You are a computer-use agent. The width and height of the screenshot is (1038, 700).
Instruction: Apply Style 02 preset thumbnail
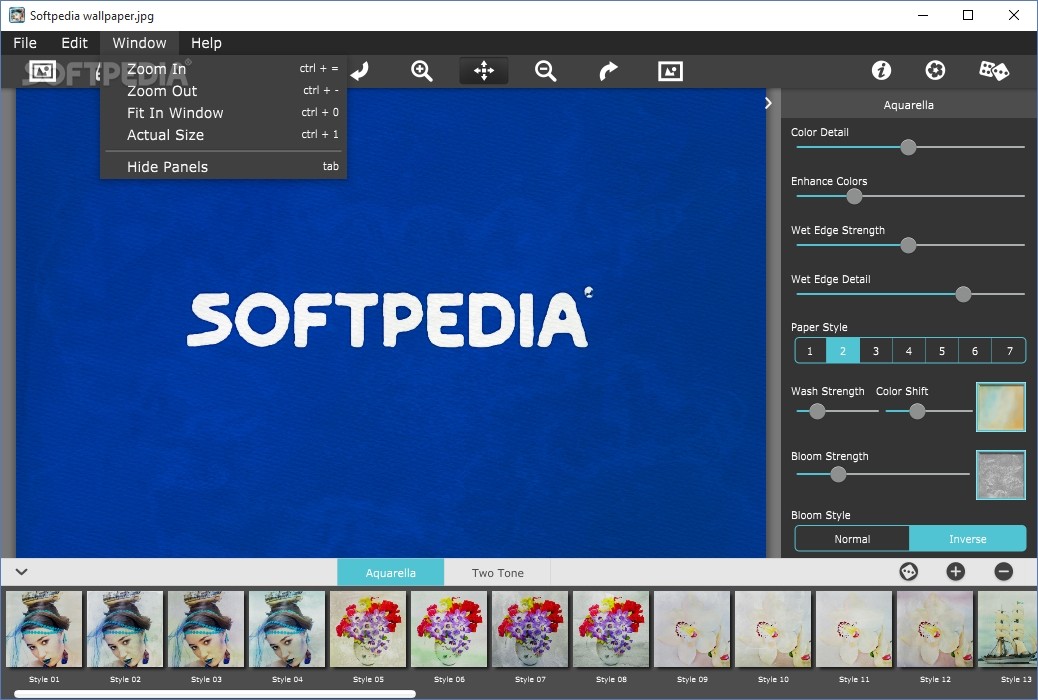click(125, 629)
